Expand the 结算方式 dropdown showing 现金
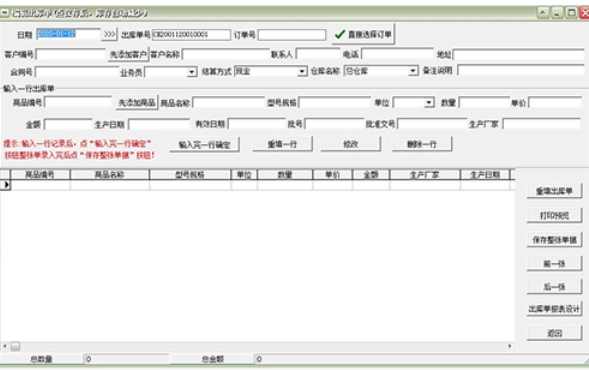589x370 pixels. (x=302, y=71)
